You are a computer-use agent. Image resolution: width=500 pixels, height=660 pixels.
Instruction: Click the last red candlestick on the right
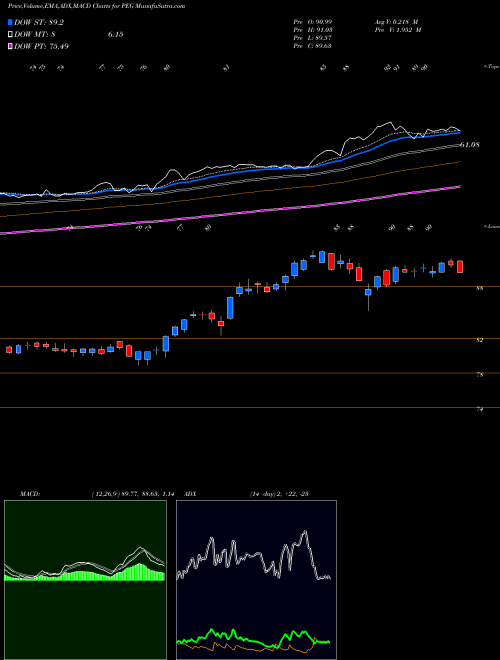(x=460, y=266)
